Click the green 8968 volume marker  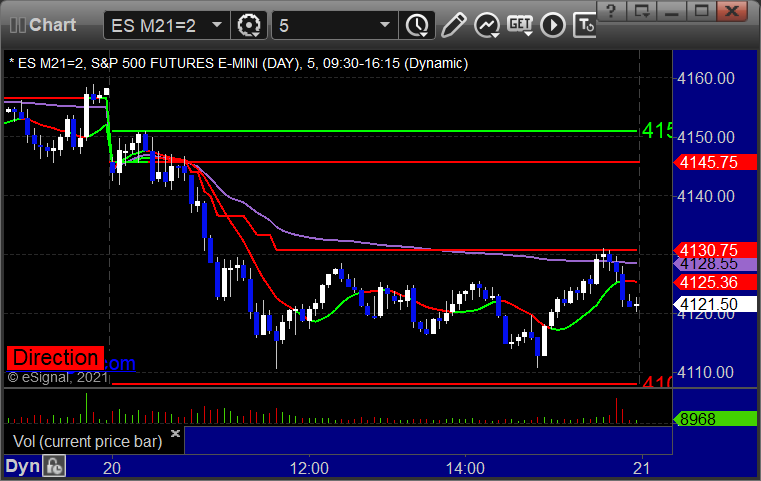(x=715, y=418)
